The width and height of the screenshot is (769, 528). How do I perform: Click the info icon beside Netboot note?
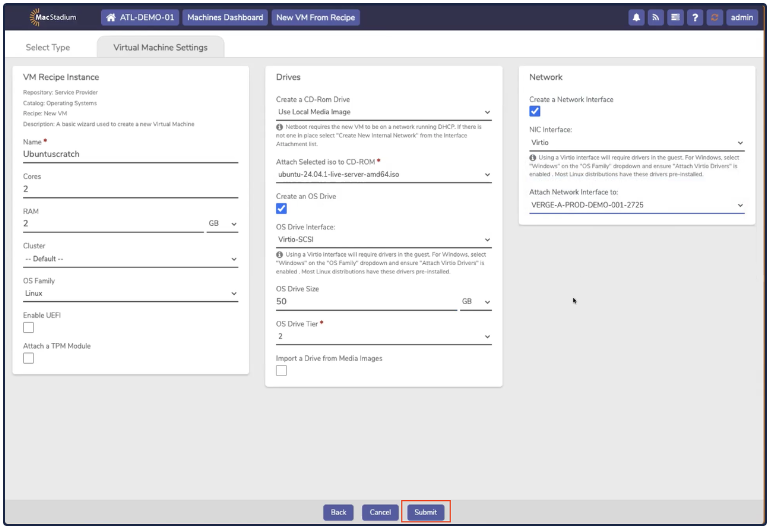click(280, 127)
